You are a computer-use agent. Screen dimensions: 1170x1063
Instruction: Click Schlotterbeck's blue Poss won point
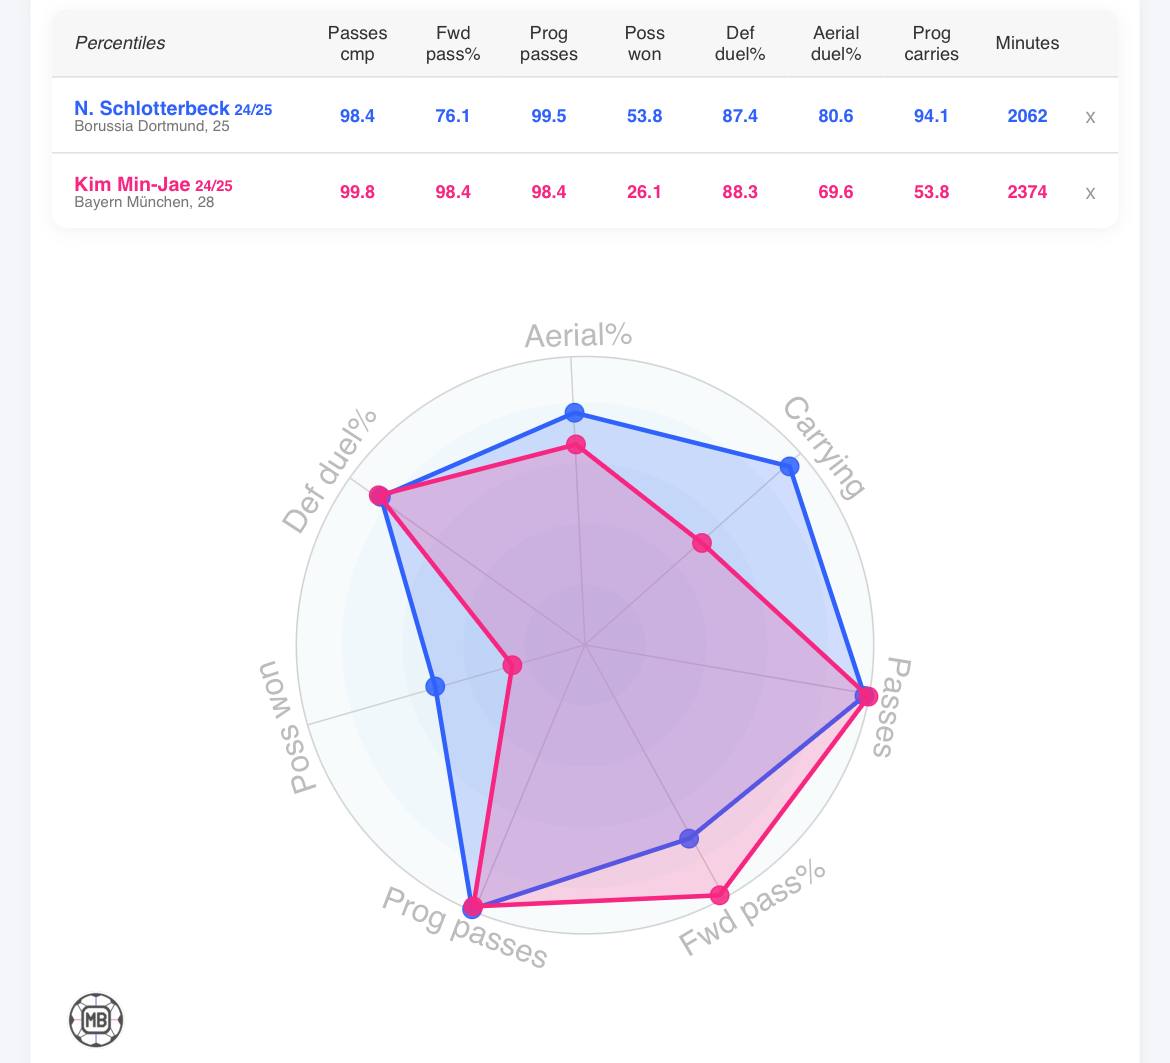435,686
